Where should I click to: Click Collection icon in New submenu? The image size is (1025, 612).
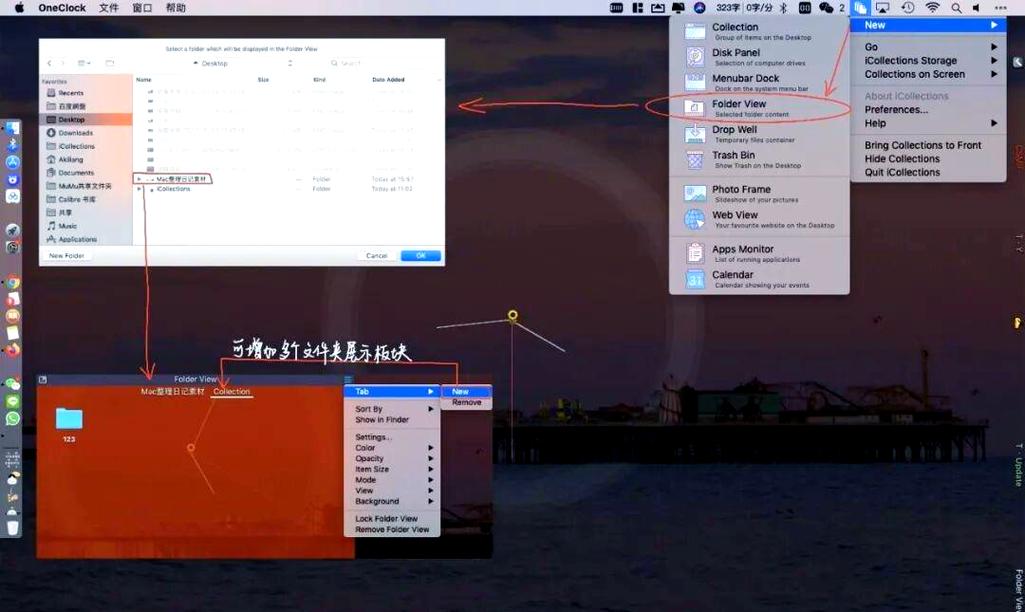pos(695,31)
